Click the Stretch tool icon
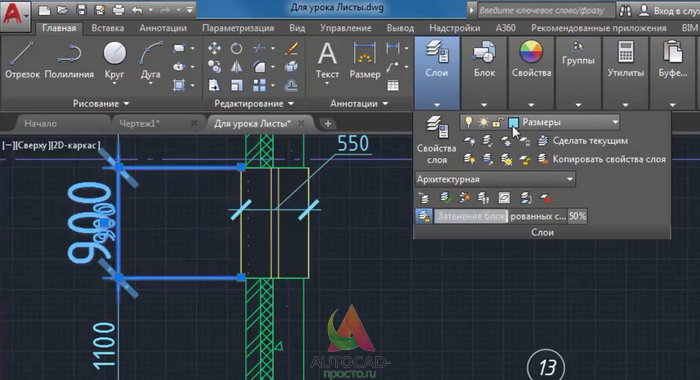This screenshot has height=380, width=700. pyautogui.click(x=214, y=85)
